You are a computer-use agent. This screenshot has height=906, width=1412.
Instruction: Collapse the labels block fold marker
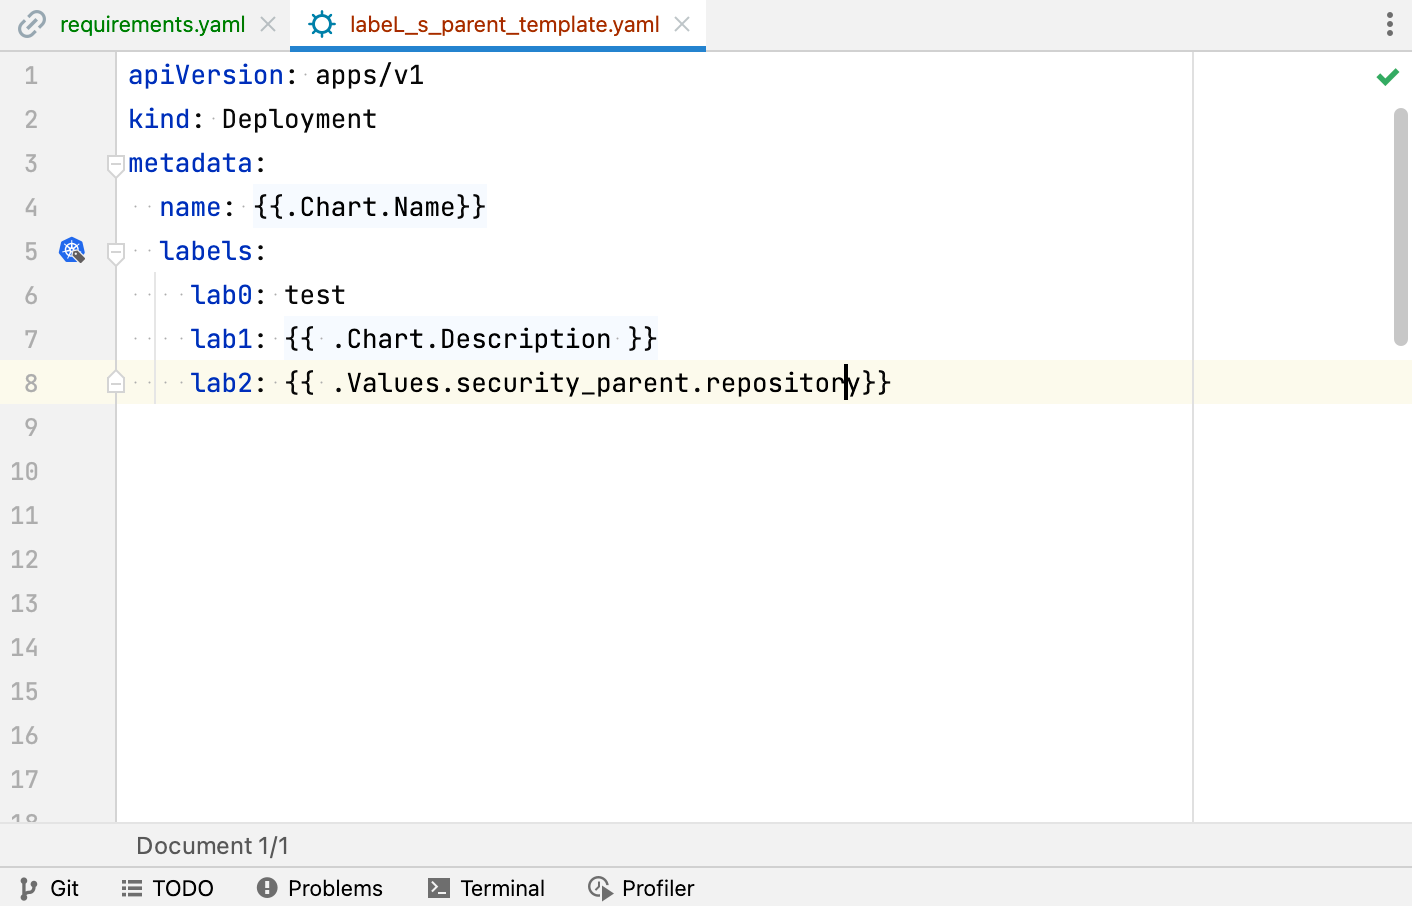pos(116,252)
